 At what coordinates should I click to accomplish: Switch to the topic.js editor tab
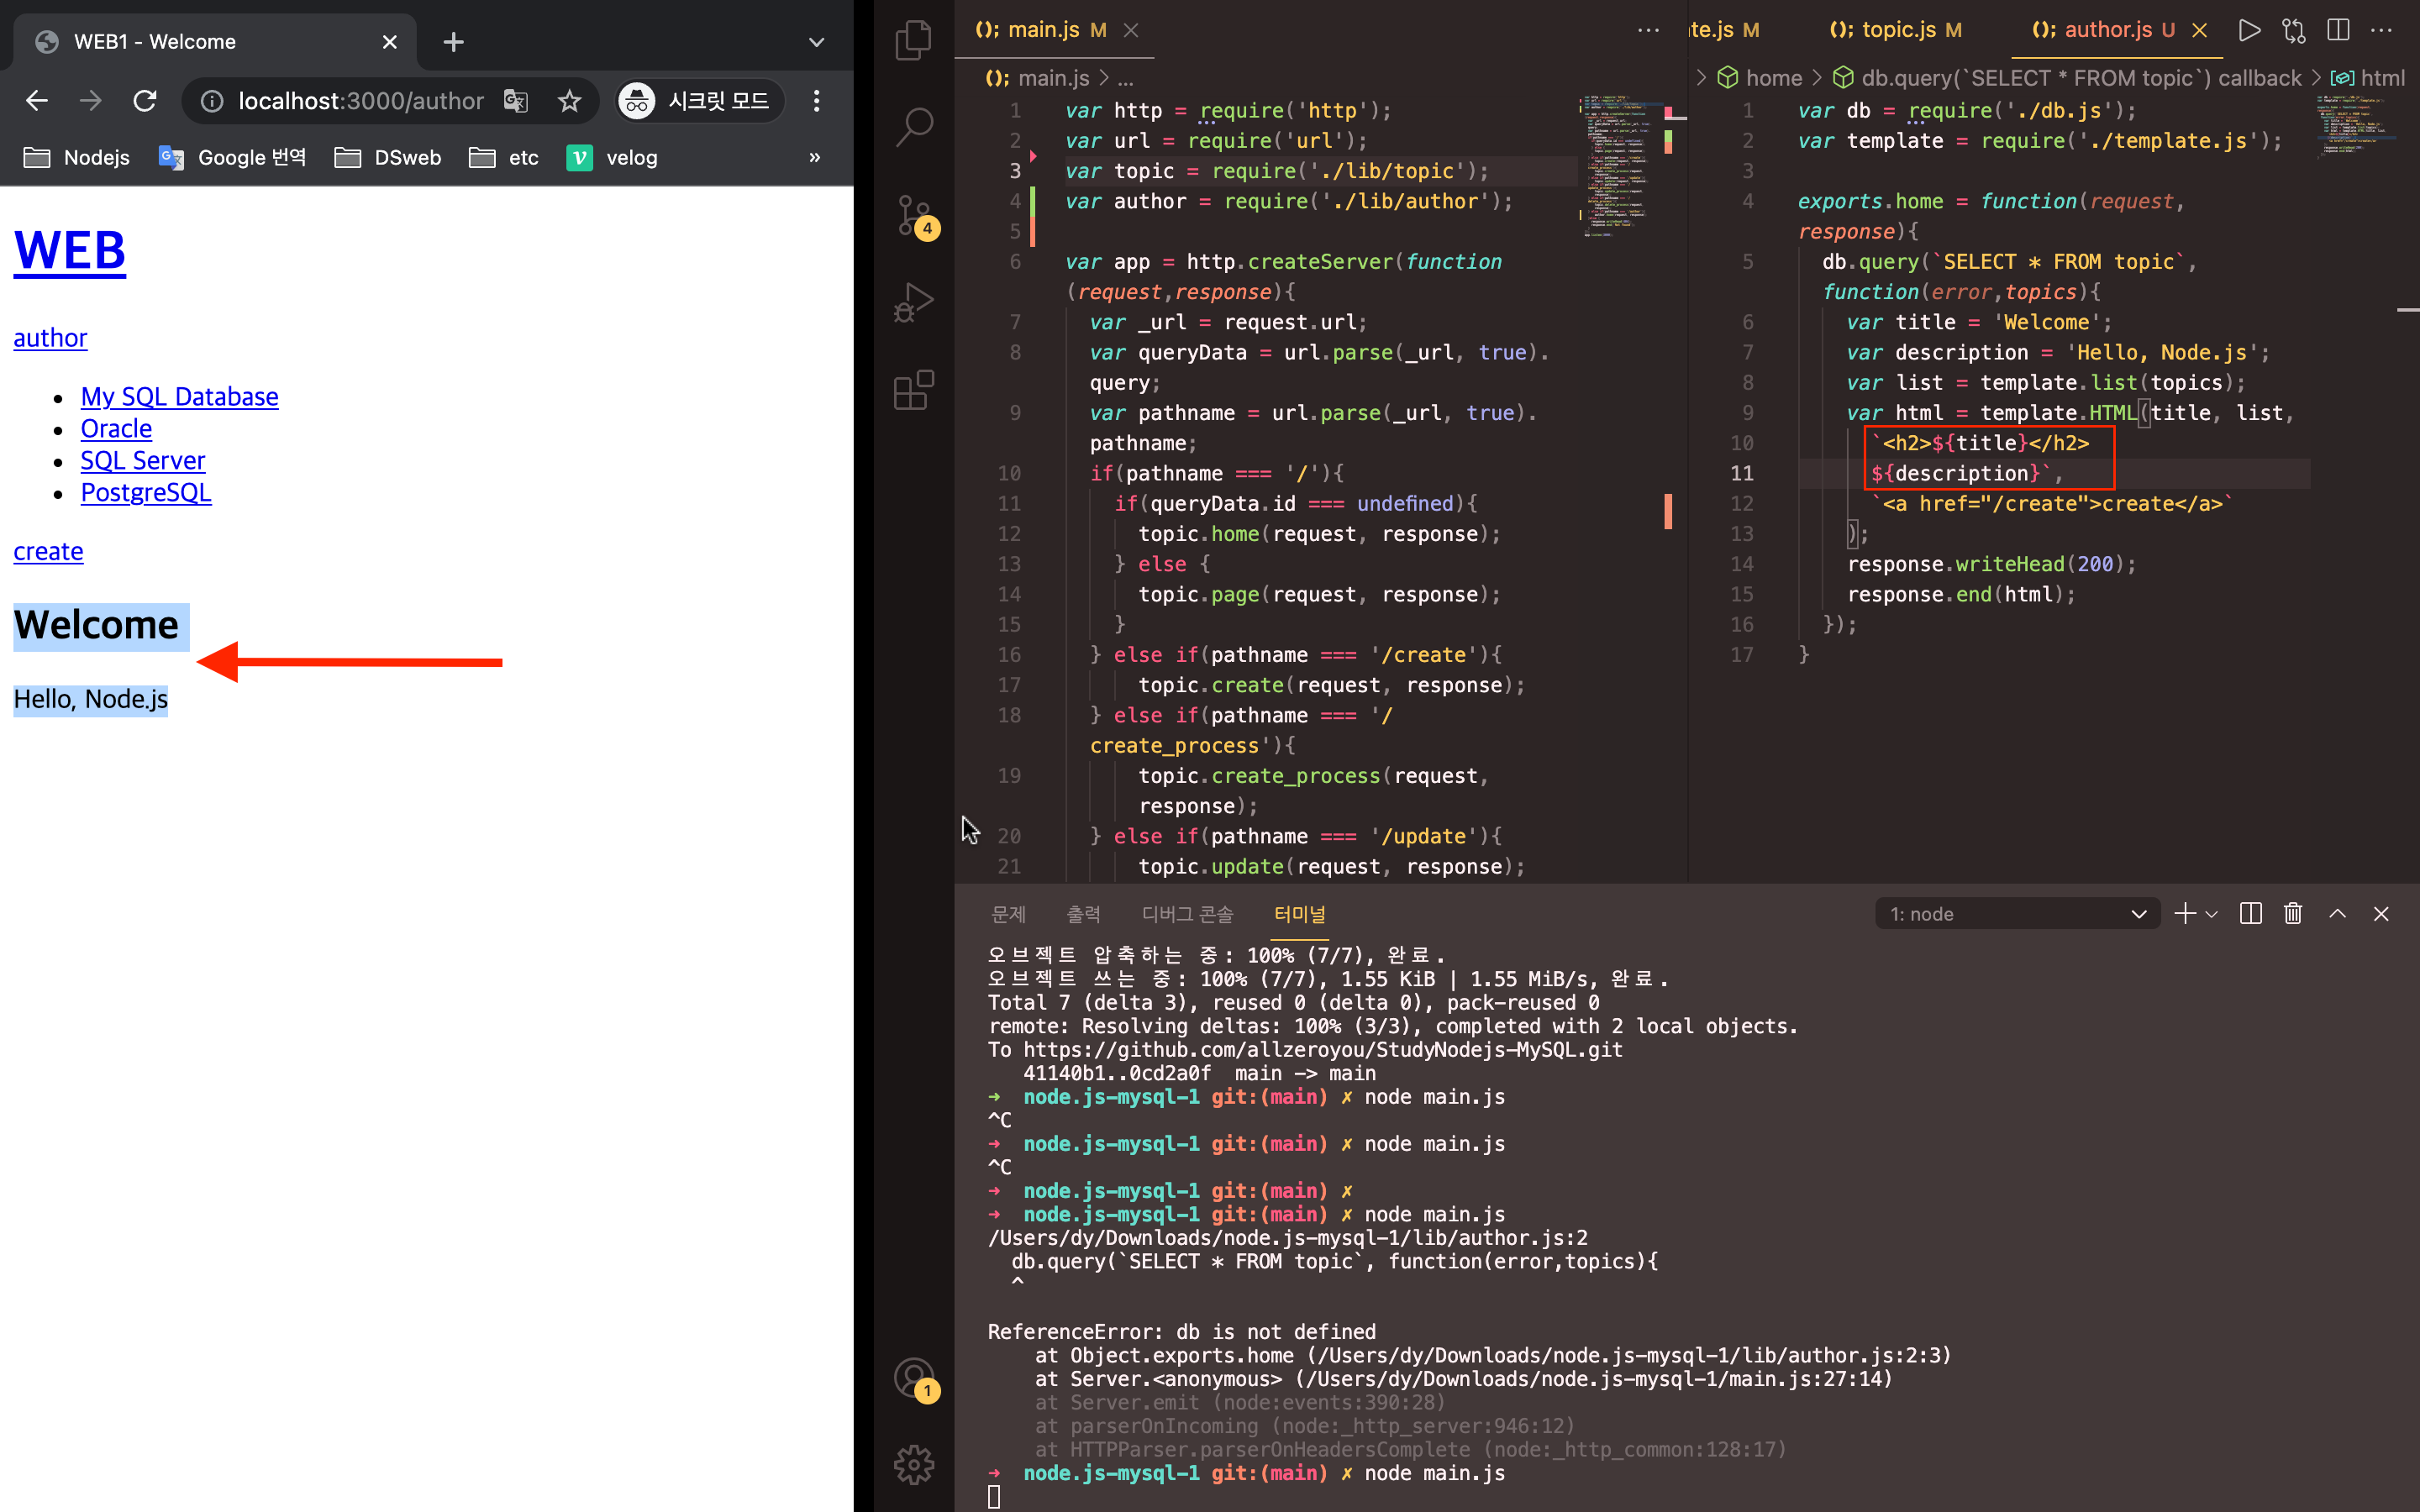(1896, 30)
